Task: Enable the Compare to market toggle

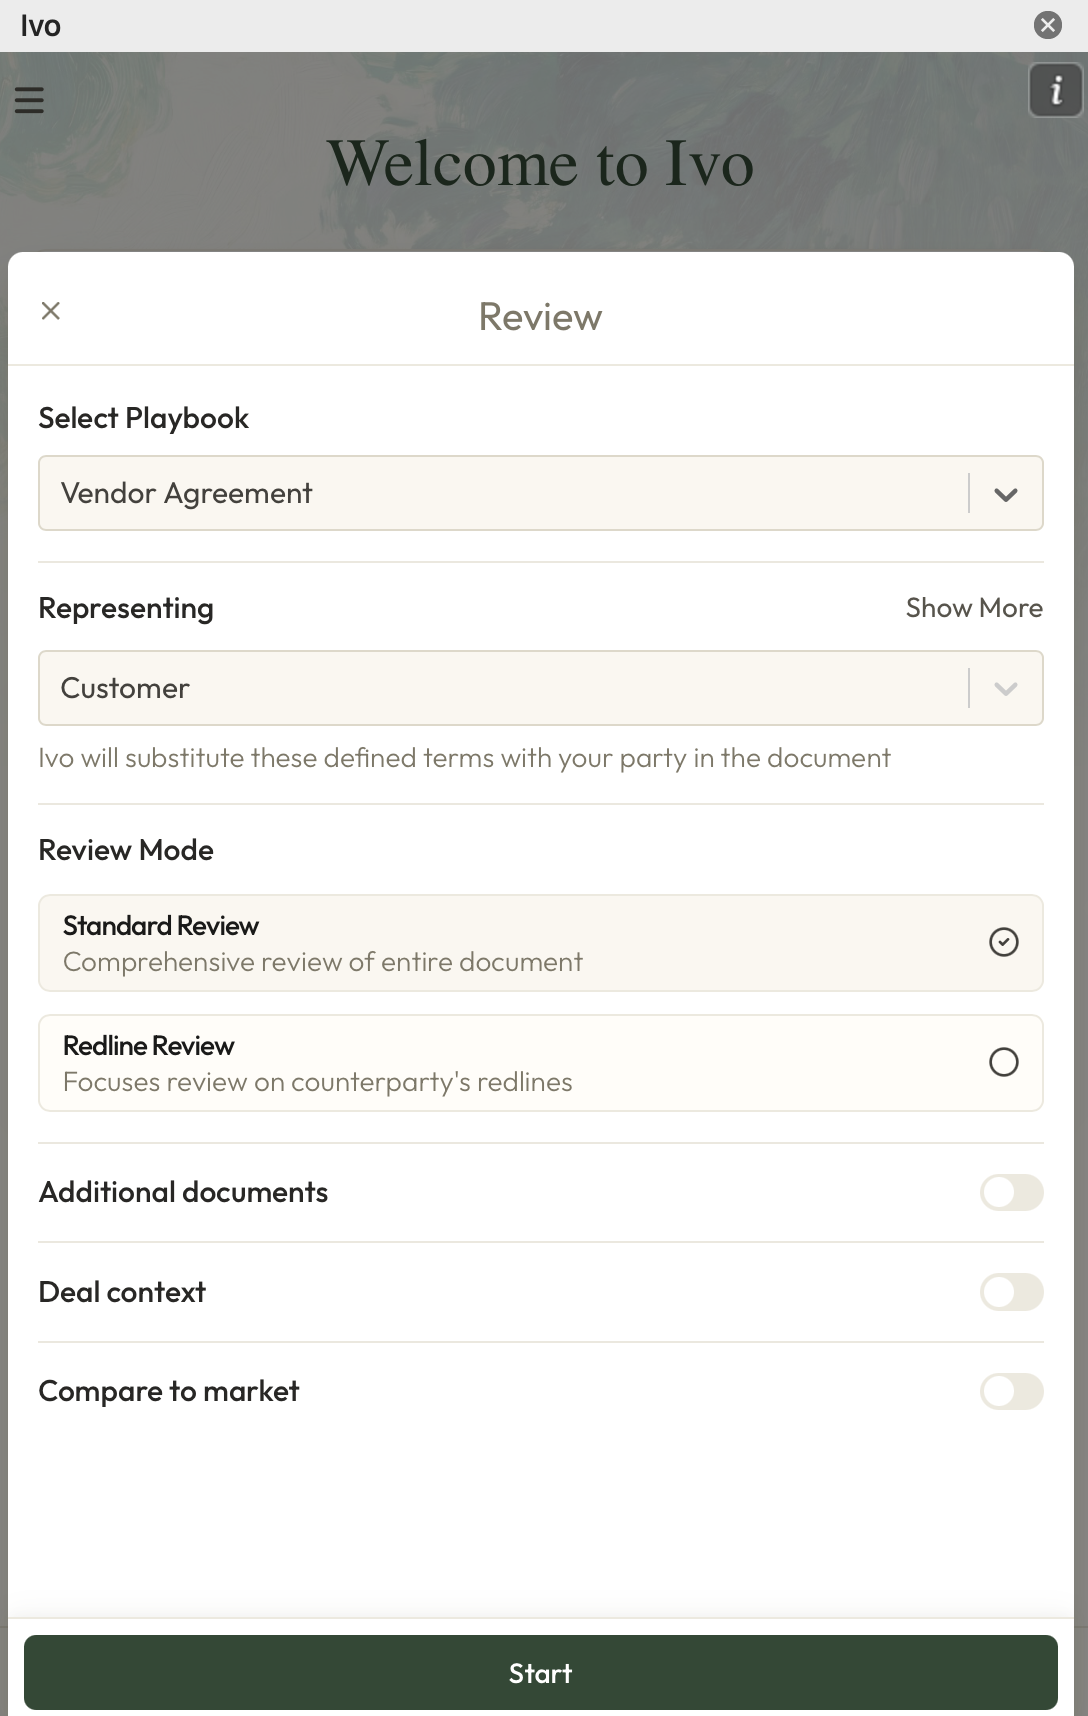Action: pos(1011,1391)
